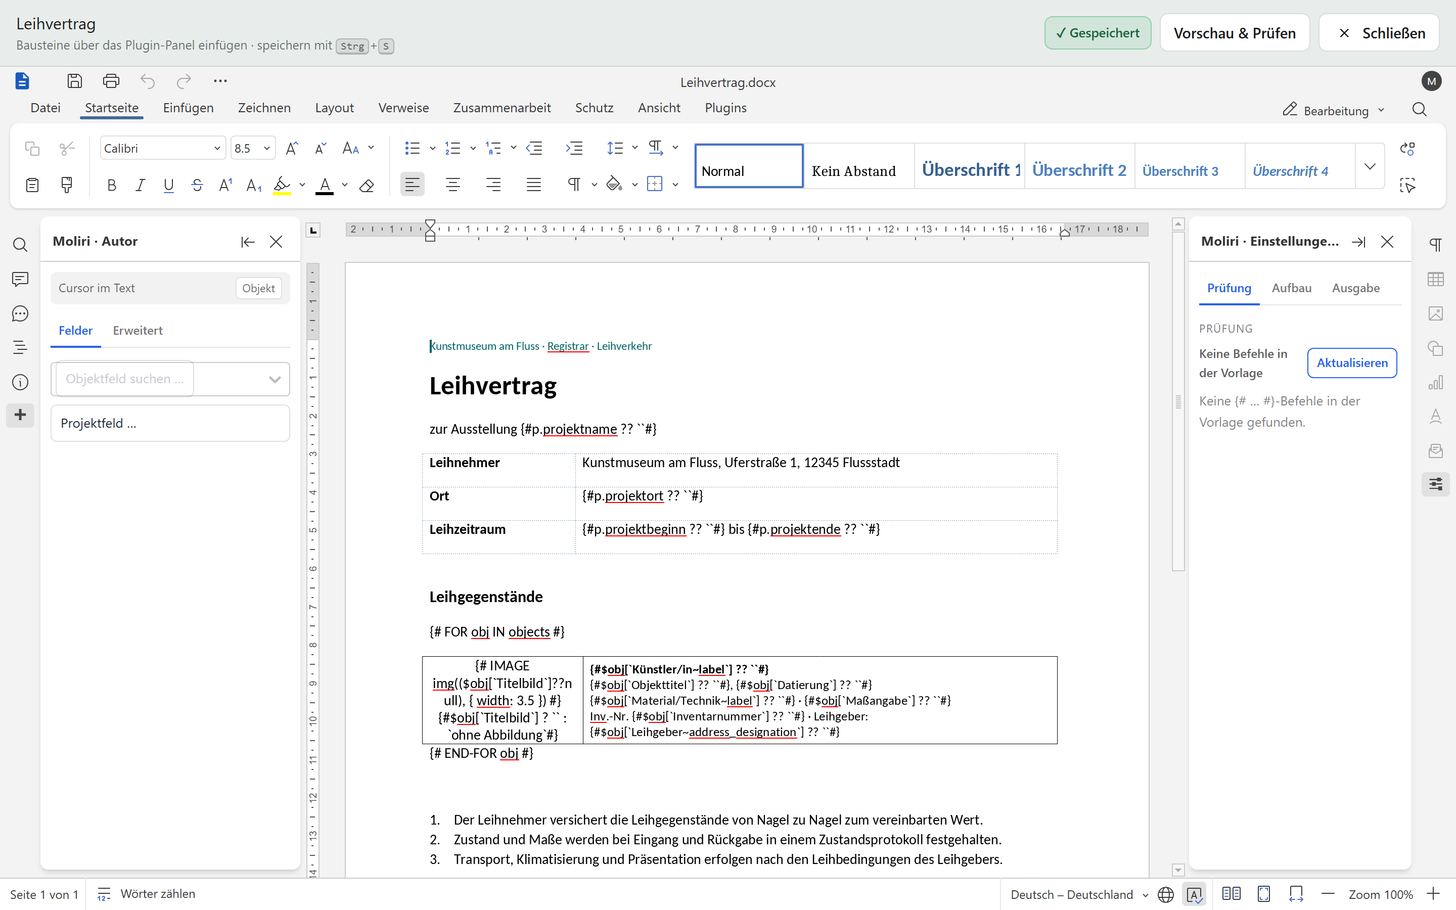Open the Bearbeitung mode dropdown

tap(1334, 110)
